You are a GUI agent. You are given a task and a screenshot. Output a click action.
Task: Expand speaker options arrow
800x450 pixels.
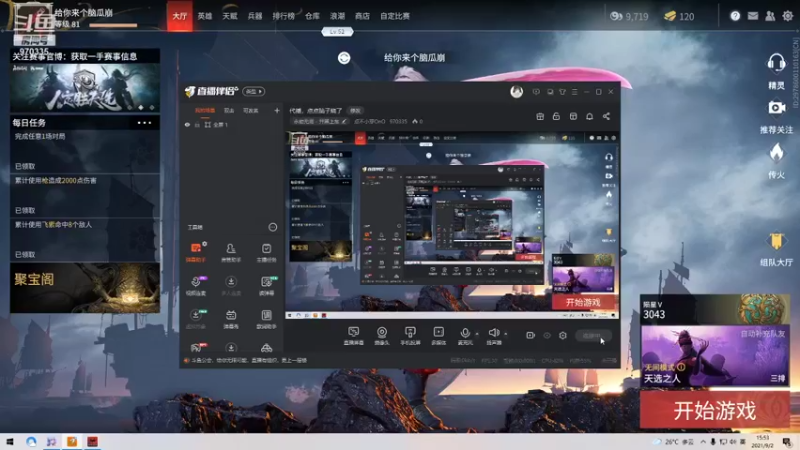click(x=506, y=334)
